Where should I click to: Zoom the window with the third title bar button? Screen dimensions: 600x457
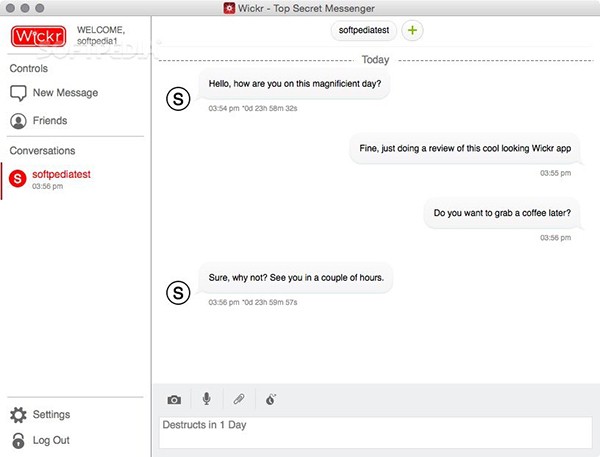pyautogui.click(x=39, y=8)
